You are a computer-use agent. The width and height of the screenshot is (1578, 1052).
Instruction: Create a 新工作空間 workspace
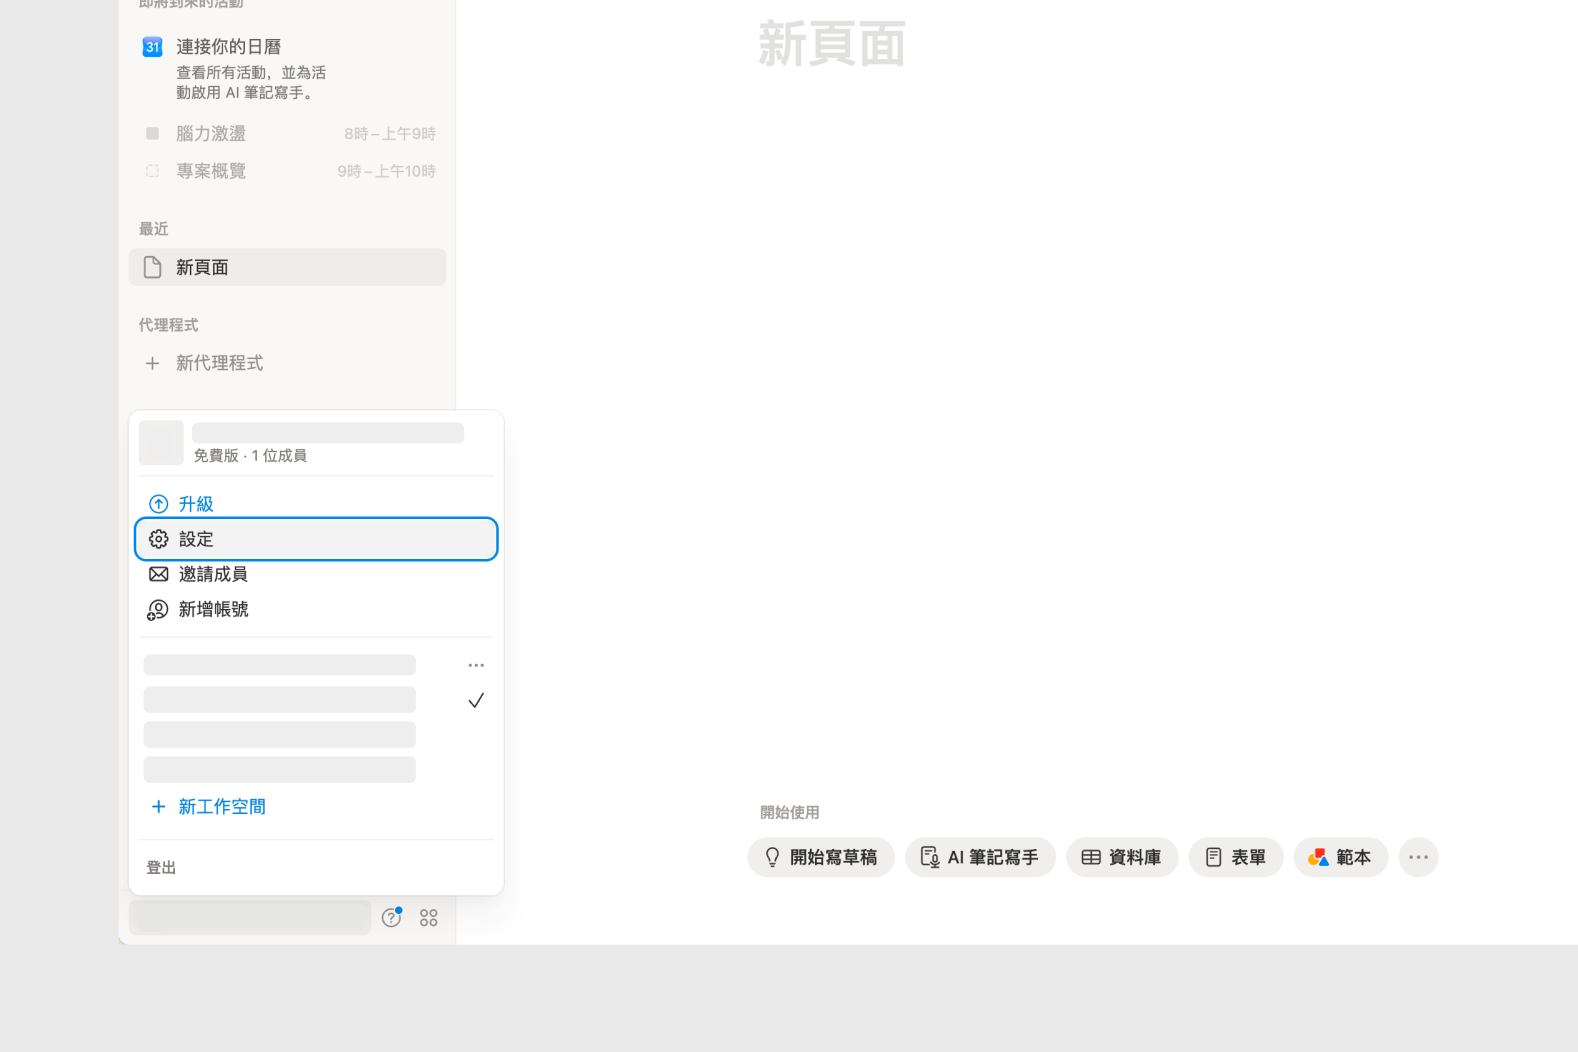click(316, 806)
